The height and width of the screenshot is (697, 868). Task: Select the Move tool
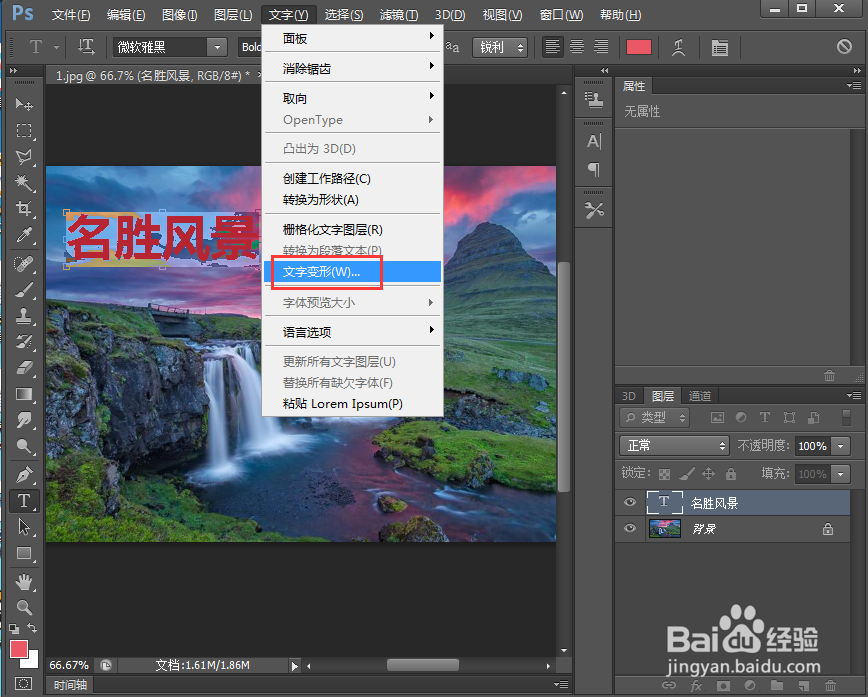click(24, 104)
